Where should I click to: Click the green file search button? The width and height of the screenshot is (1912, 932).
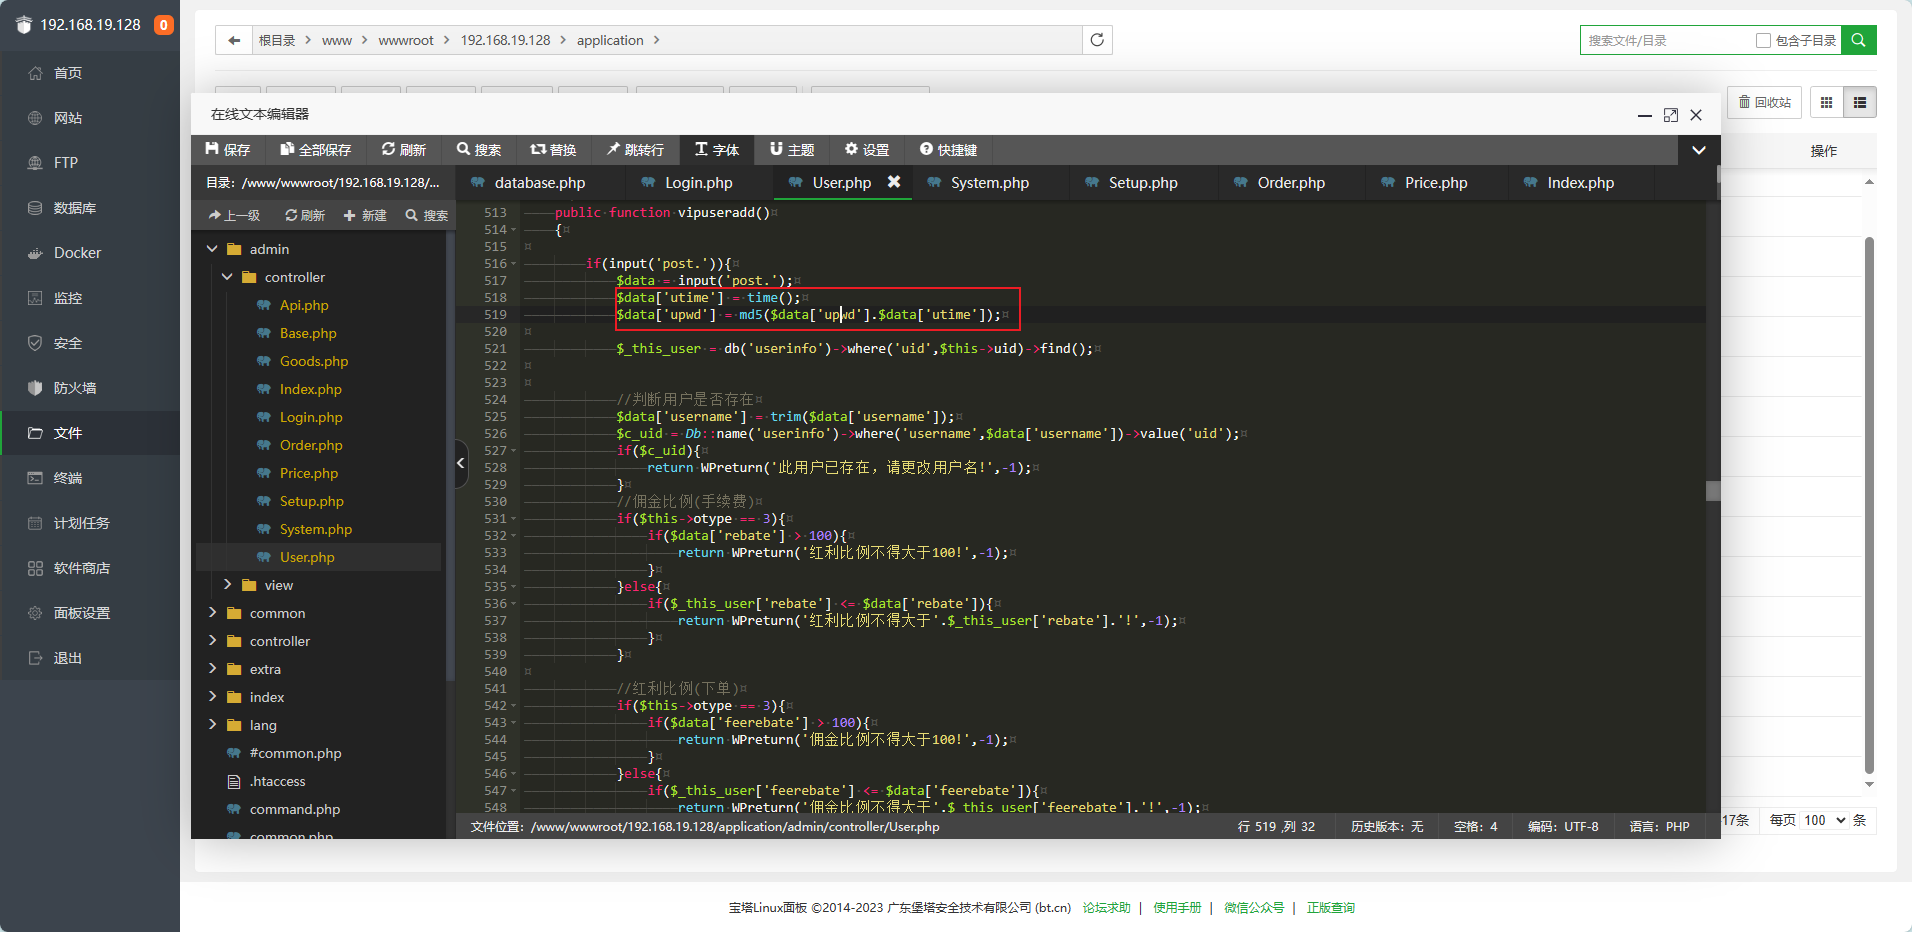(x=1858, y=40)
